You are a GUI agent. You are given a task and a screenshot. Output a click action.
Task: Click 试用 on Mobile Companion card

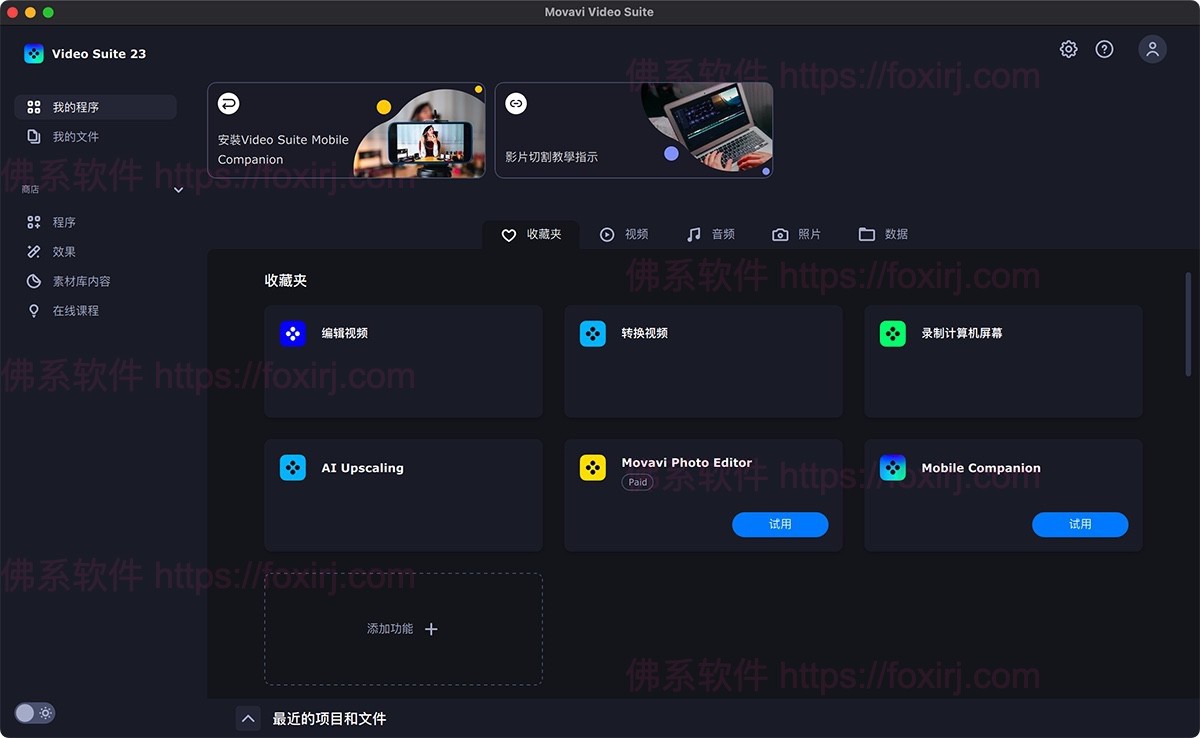(x=1080, y=524)
